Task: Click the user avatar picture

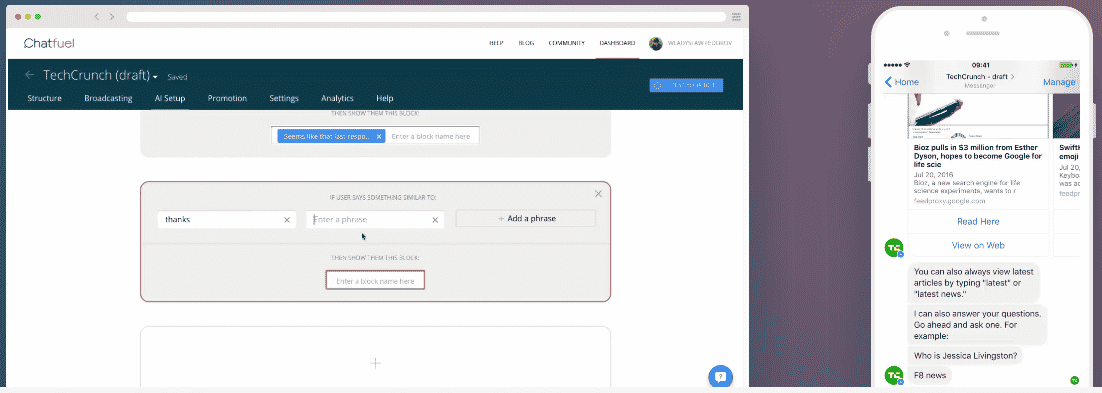Action: tap(656, 44)
